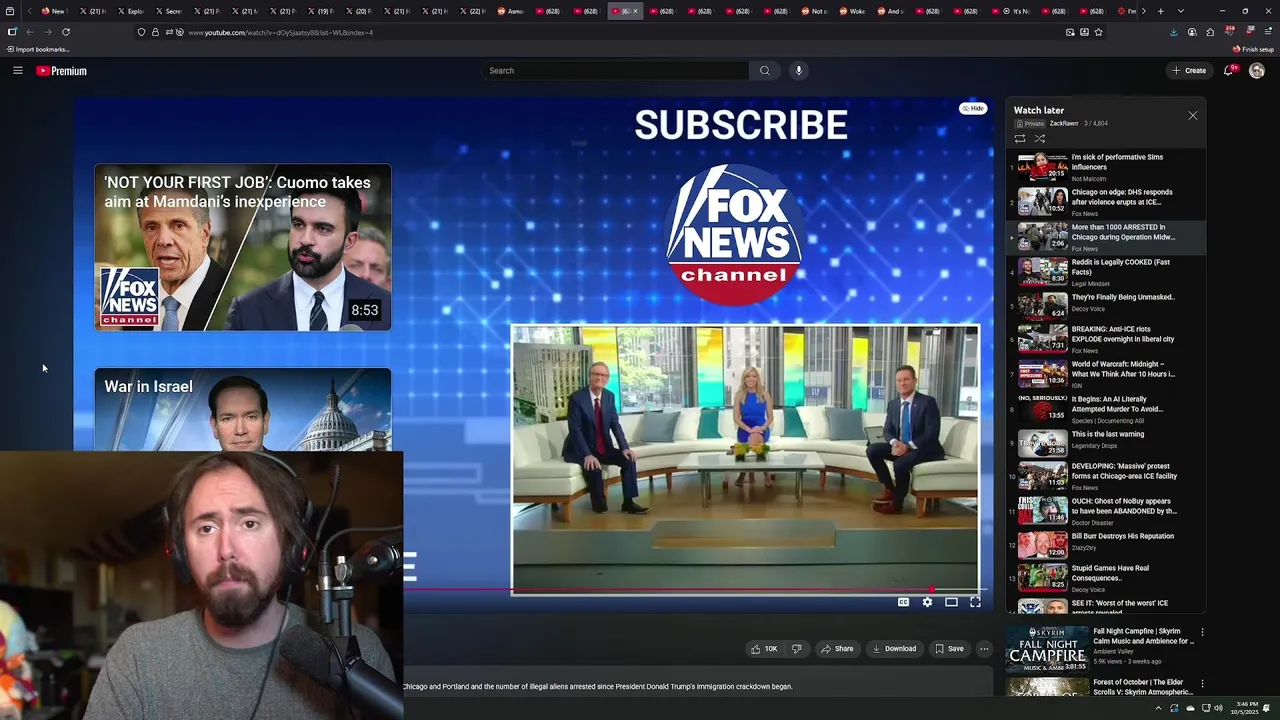Click the video progress bar
This screenshot has height=720, width=1280.
[x=698, y=589]
